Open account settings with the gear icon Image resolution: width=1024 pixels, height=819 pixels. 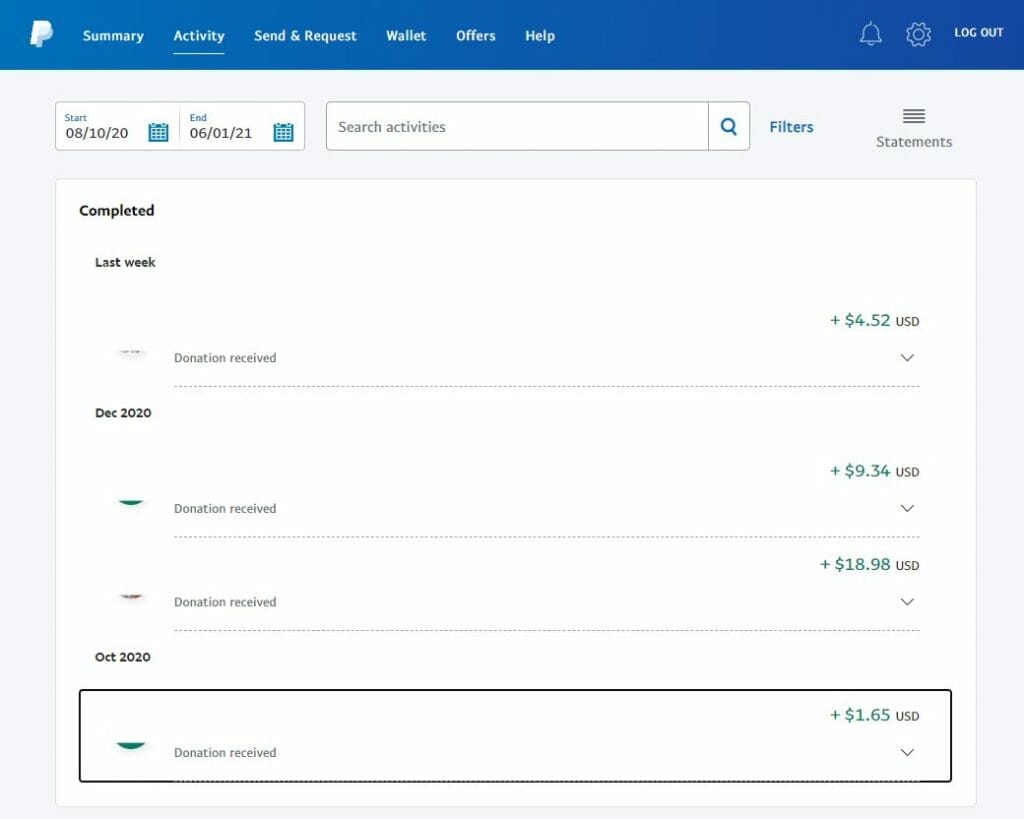pyautogui.click(x=918, y=33)
